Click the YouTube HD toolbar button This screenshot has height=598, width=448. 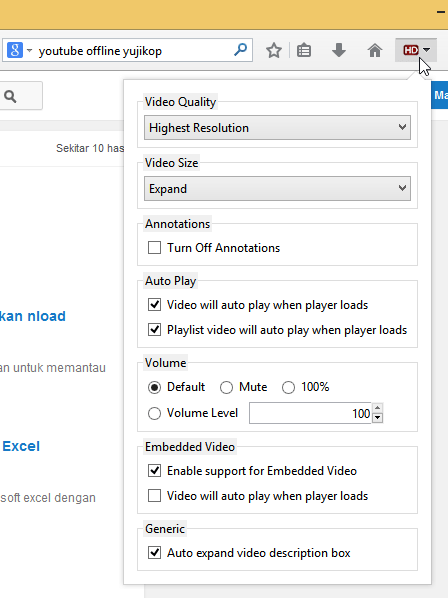(416, 50)
